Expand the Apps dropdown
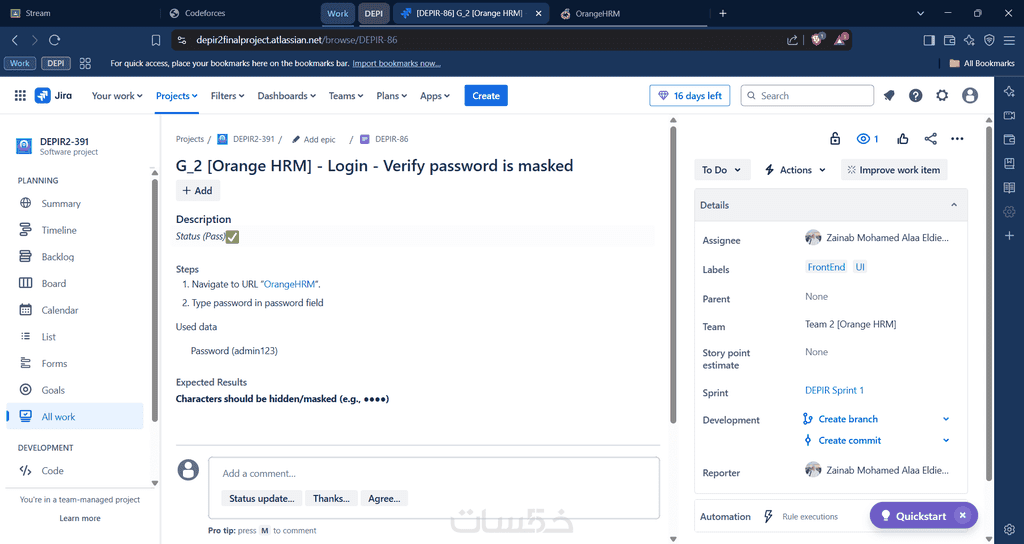1024x544 pixels. 435,95
